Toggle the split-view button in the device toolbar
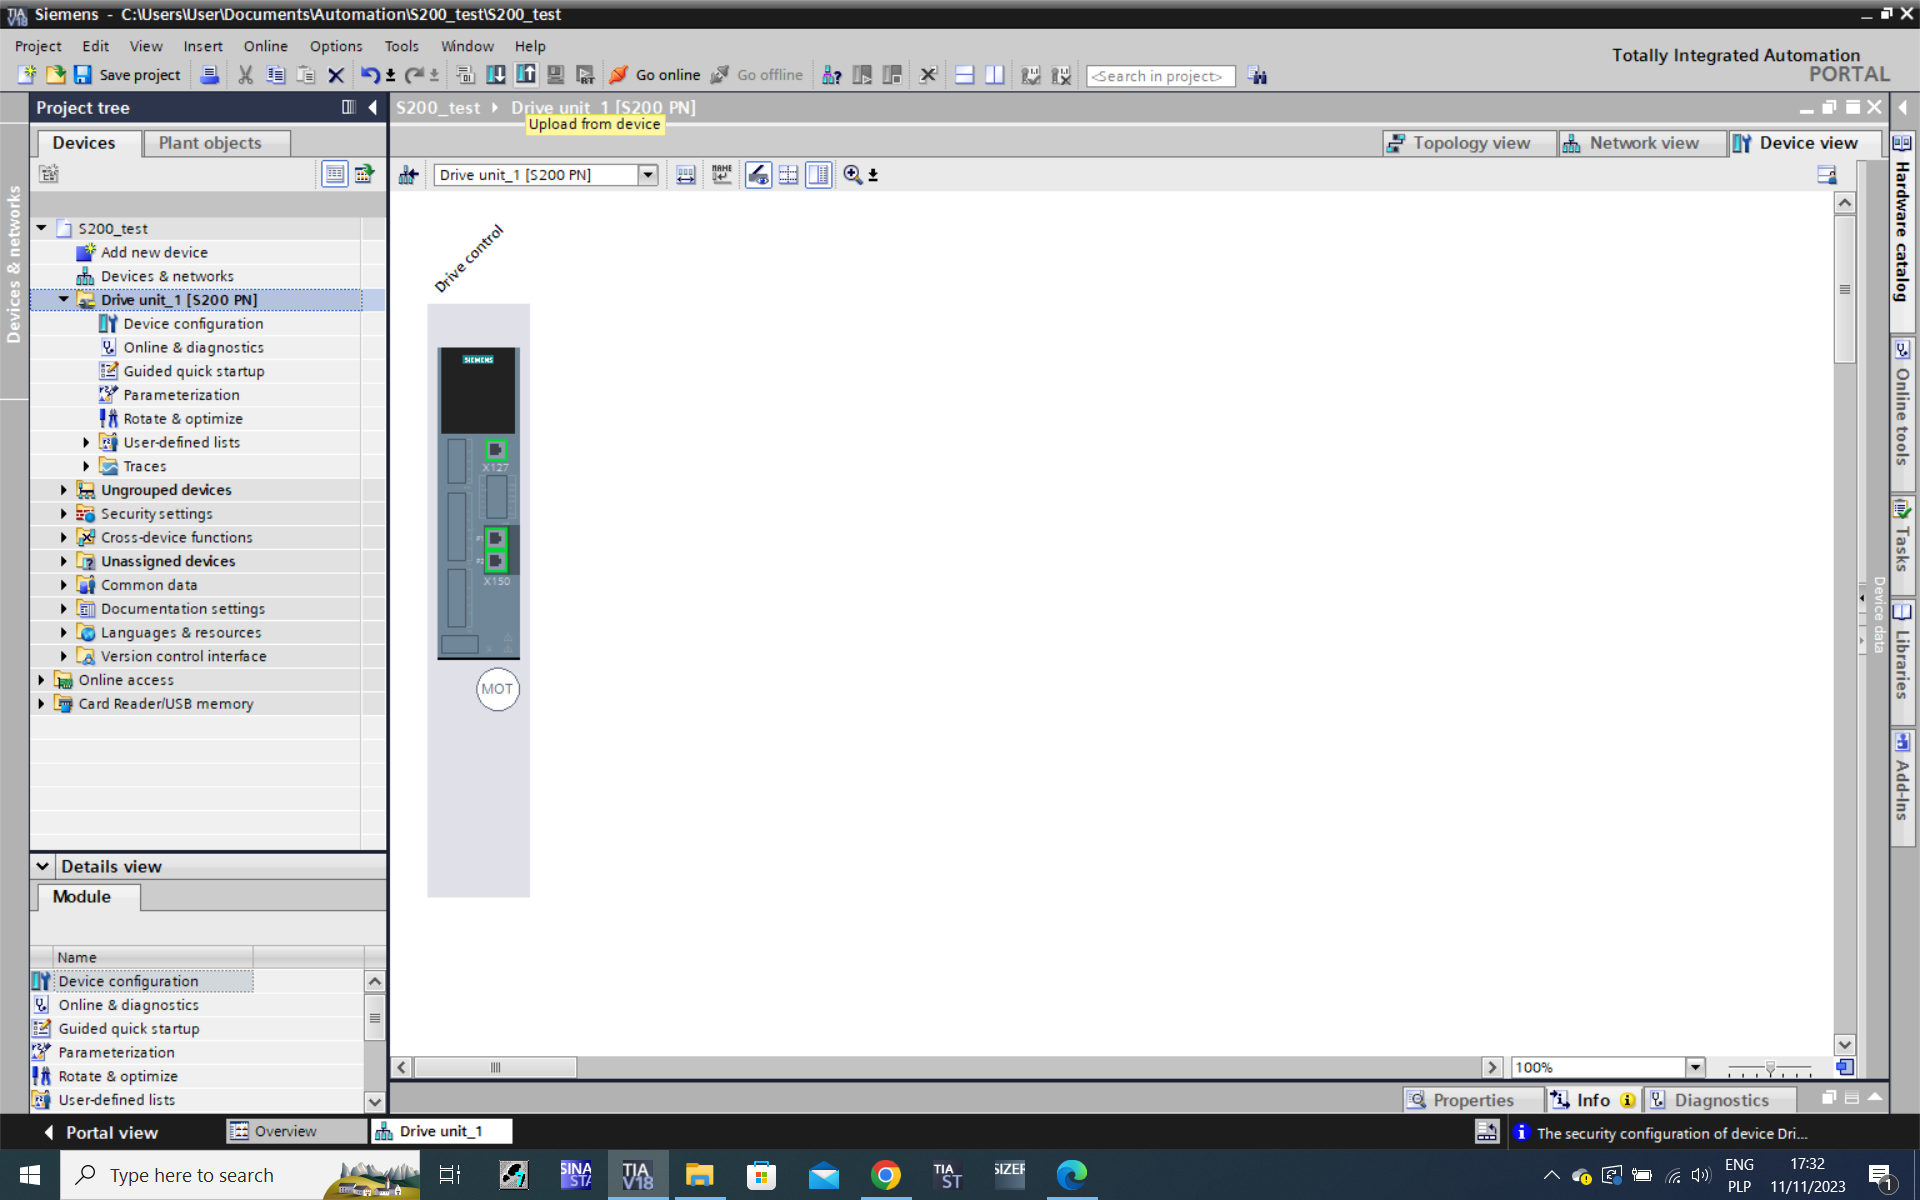The height and width of the screenshot is (1200, 1920). pyautogui.click(x=818, y=175)
